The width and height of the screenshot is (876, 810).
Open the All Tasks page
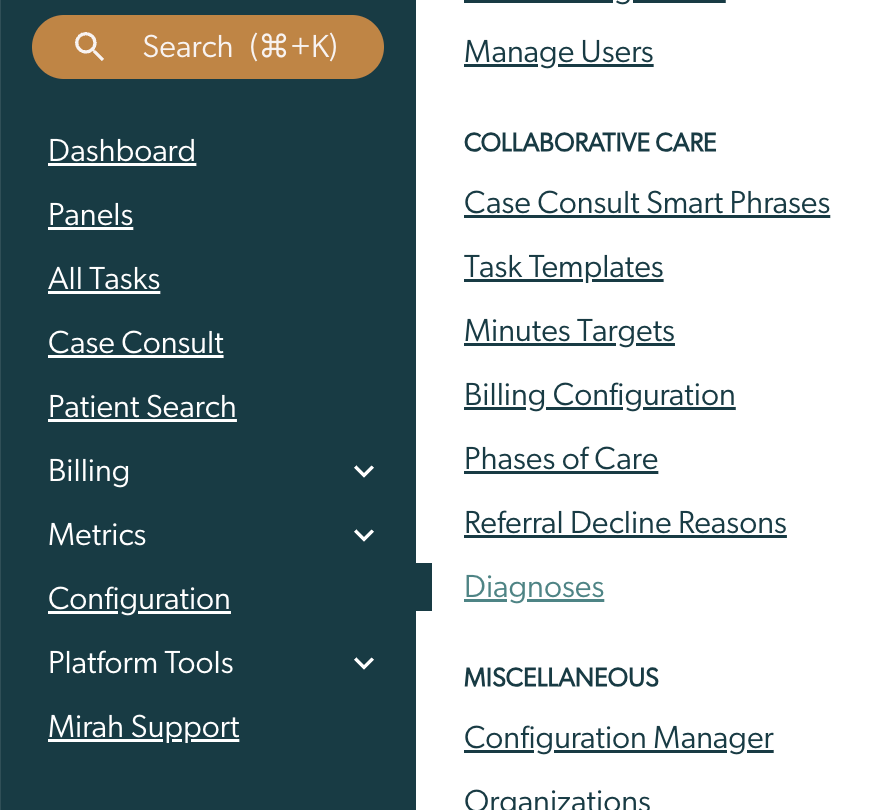tap(104, 279)
